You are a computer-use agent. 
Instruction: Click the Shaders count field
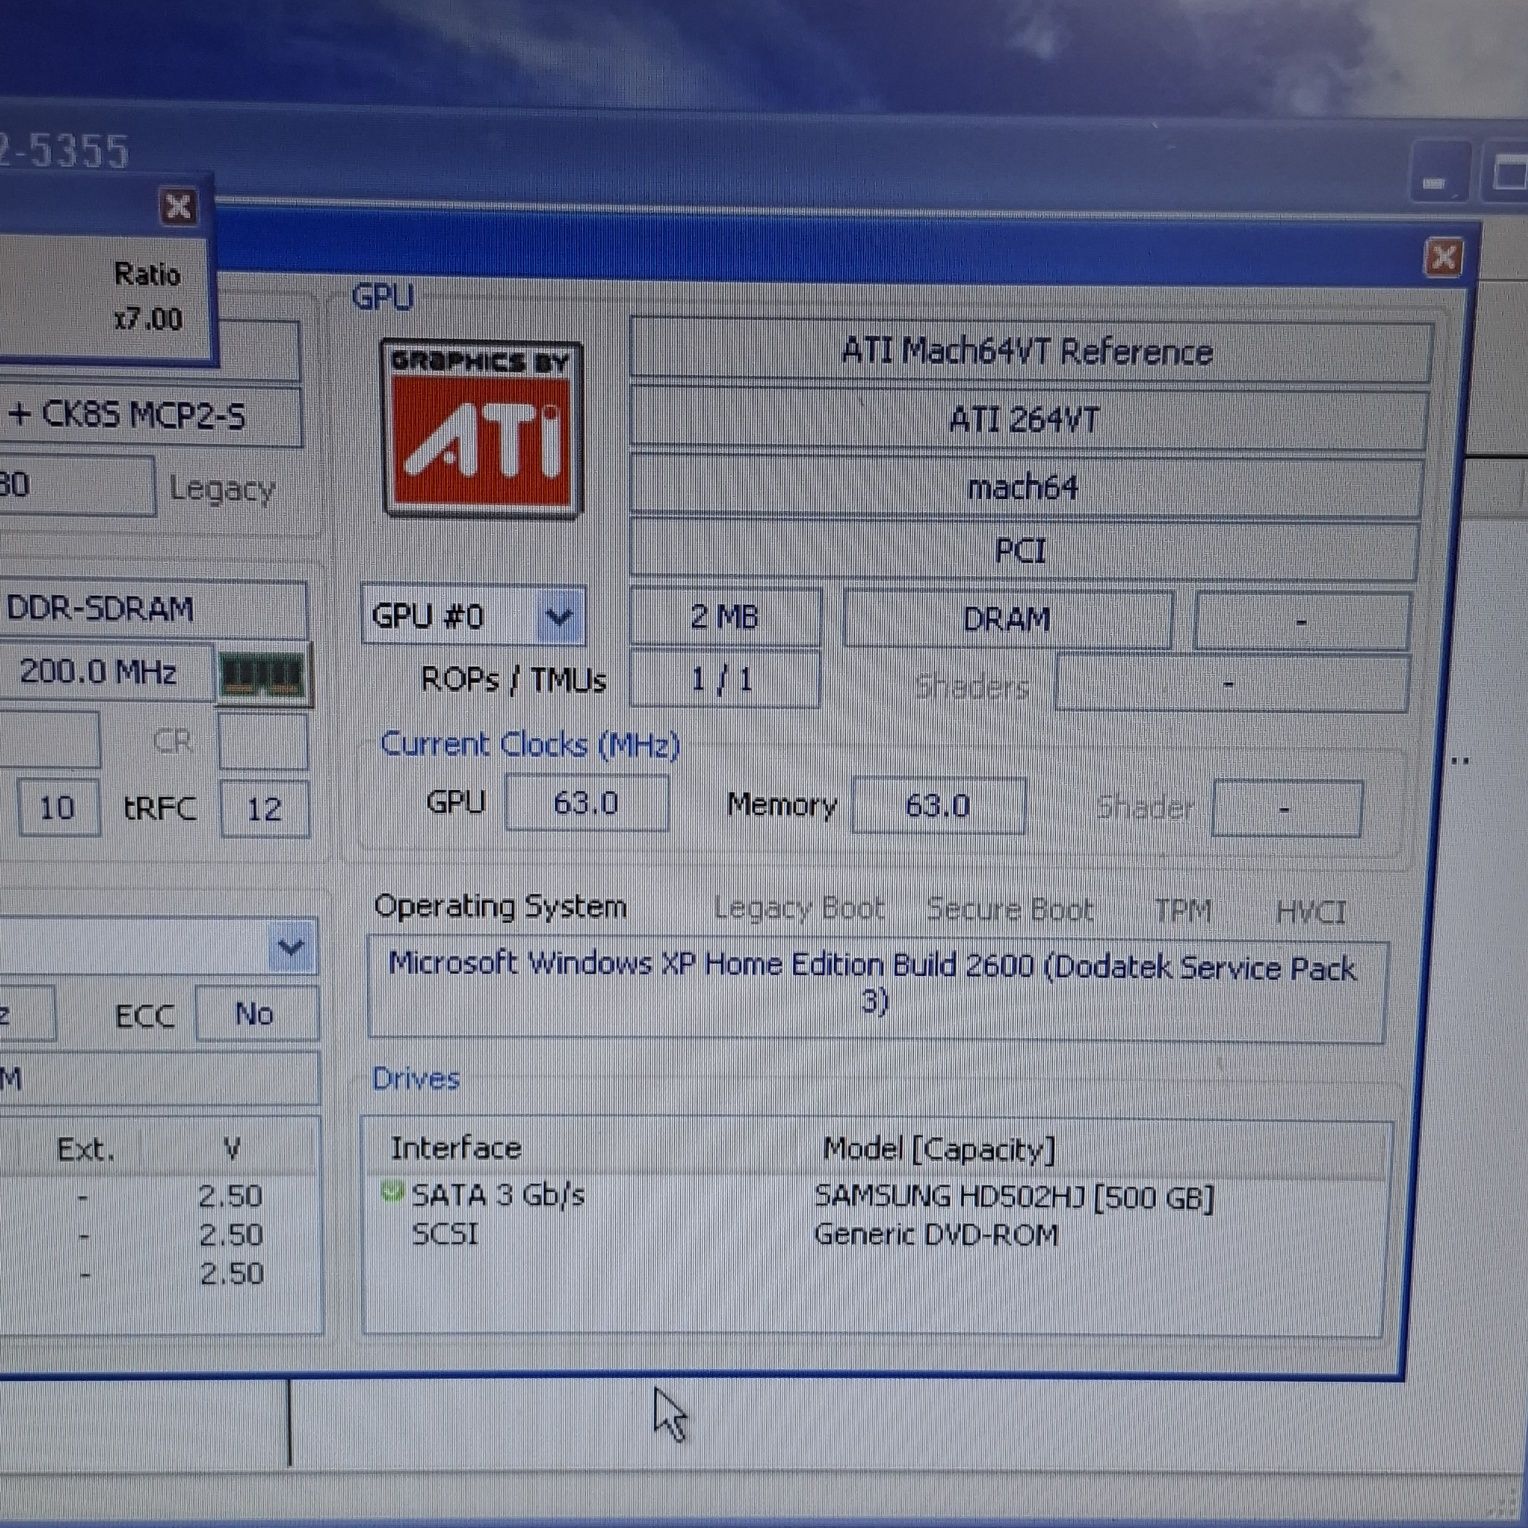1231,684
